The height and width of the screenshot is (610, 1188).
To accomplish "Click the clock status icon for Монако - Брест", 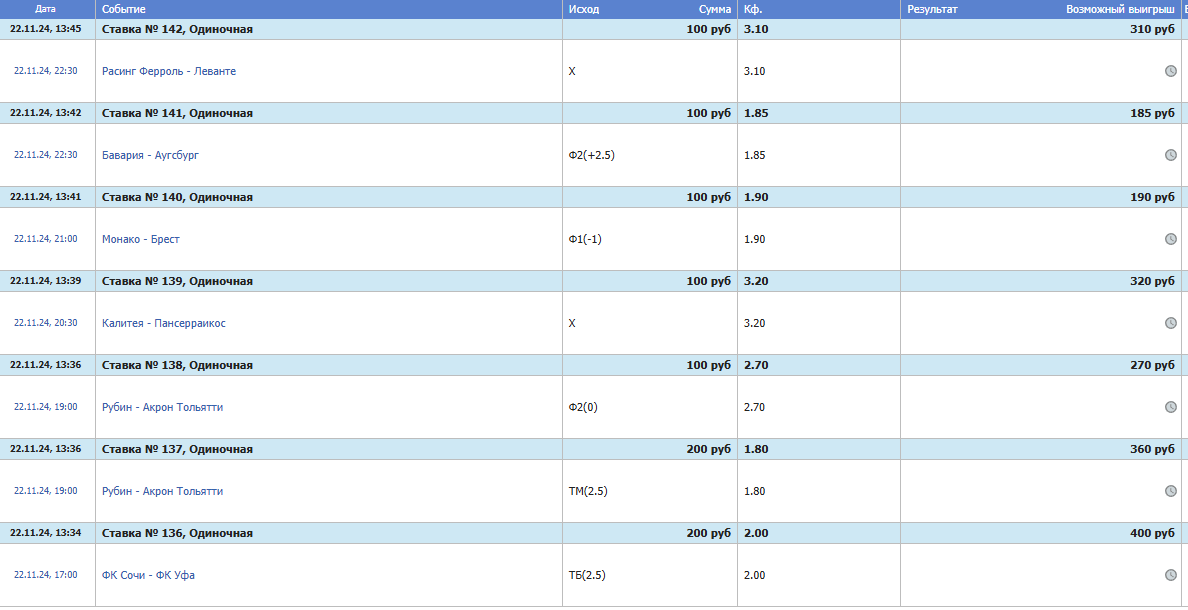I will 1170,239.
